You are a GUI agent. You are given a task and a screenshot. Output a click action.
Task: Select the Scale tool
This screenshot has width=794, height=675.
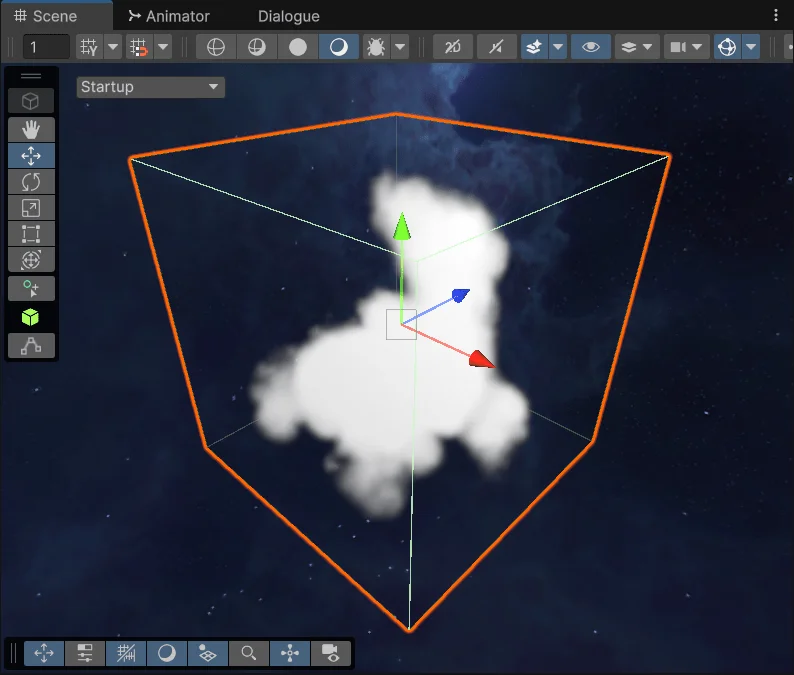(31, 208)
